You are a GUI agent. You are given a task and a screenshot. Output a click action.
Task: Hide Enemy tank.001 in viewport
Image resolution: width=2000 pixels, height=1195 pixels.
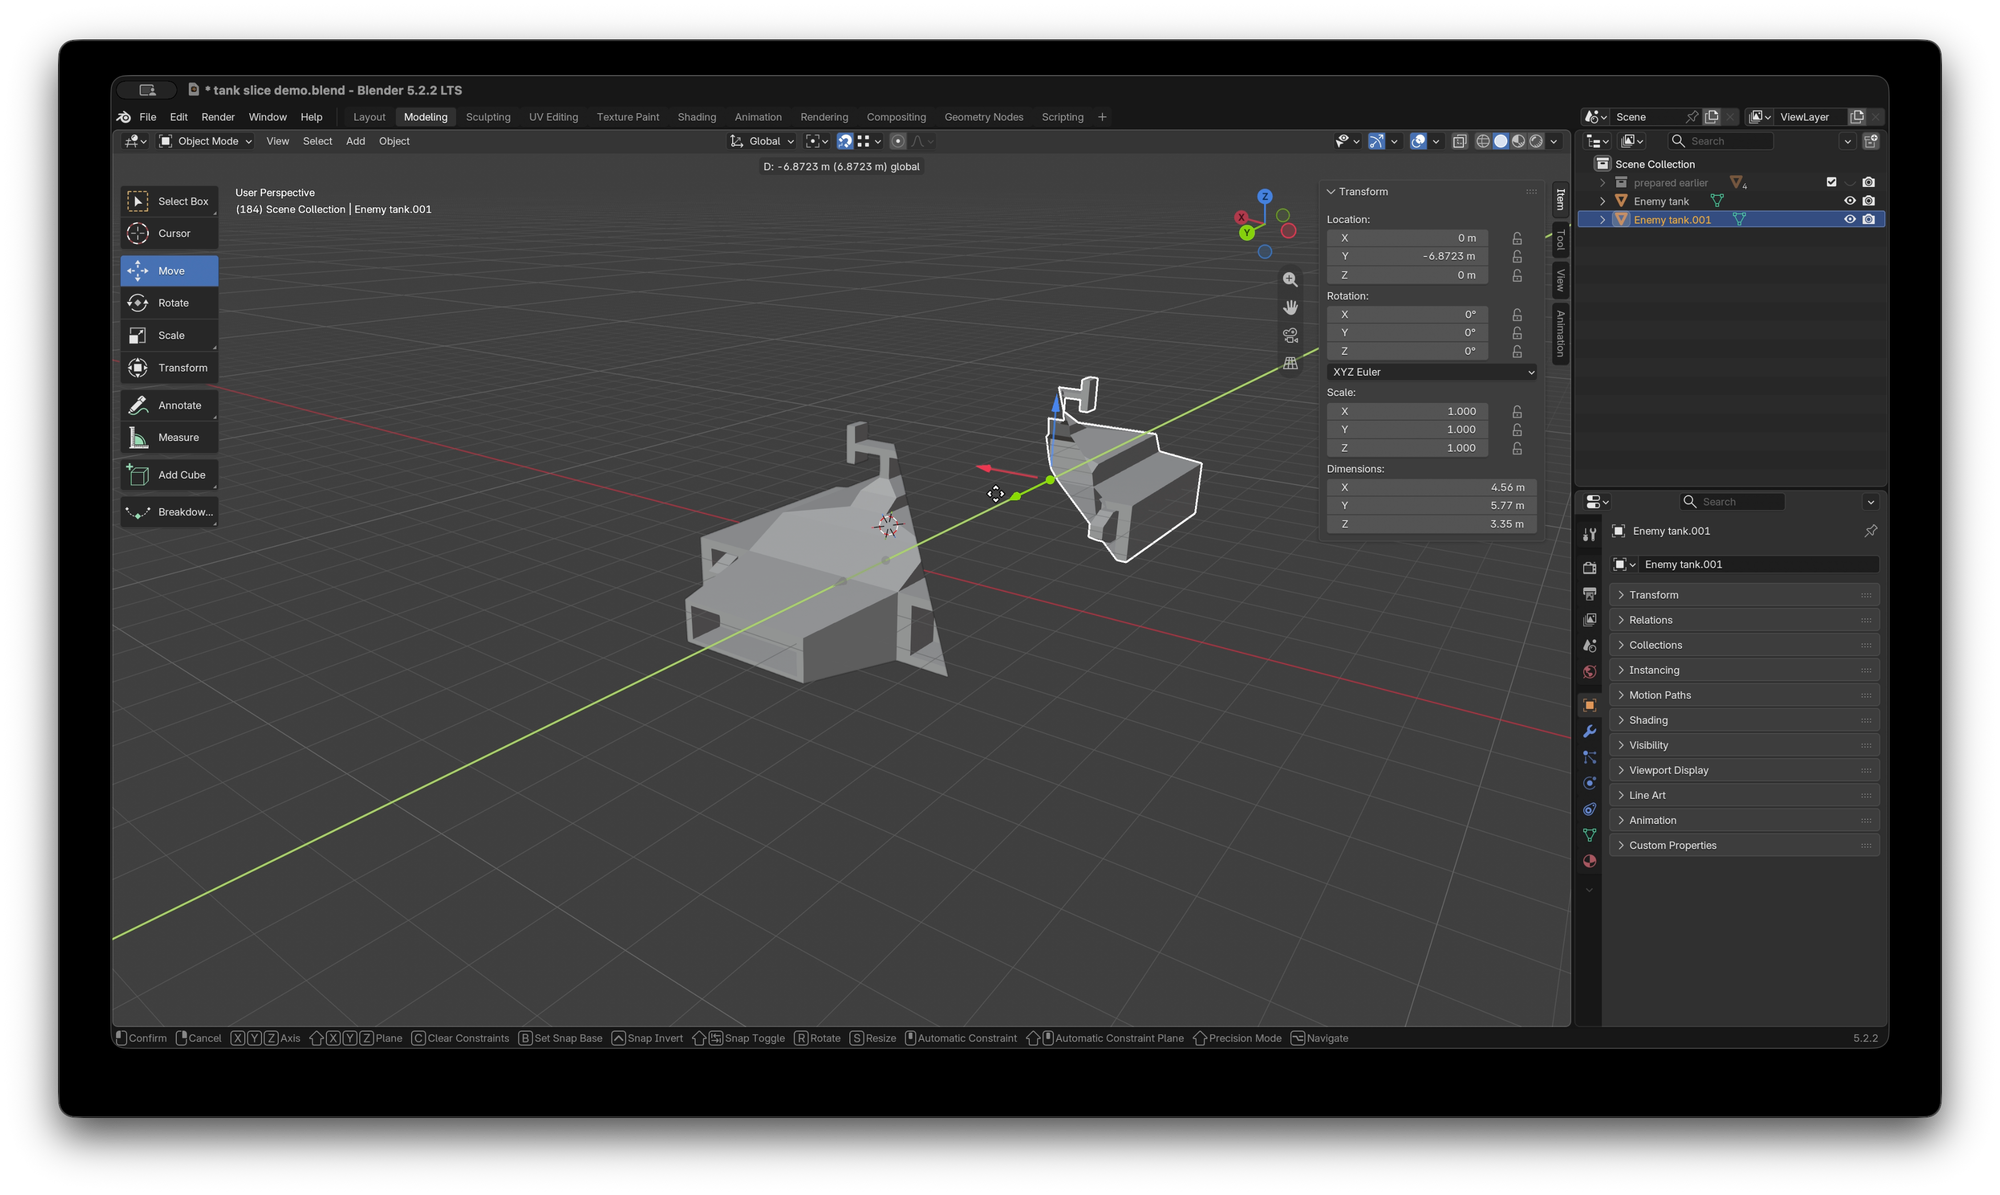tap(1849, 219)
